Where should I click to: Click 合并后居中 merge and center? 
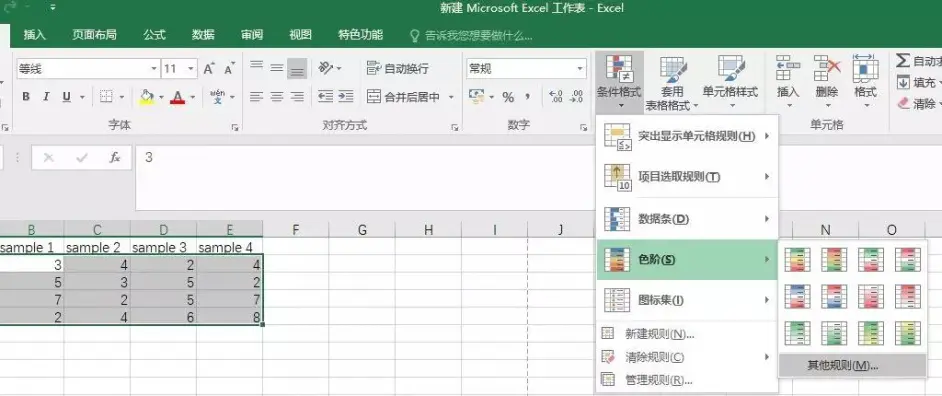(404, 97)
